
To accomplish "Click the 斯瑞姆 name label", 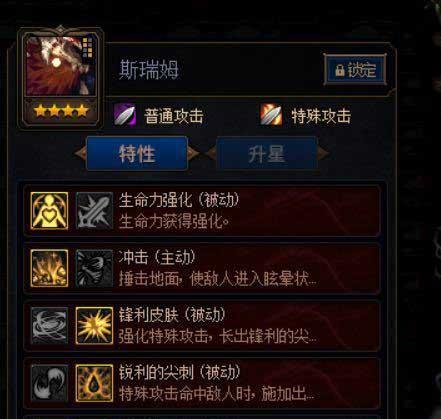I will tap(149, 70).
